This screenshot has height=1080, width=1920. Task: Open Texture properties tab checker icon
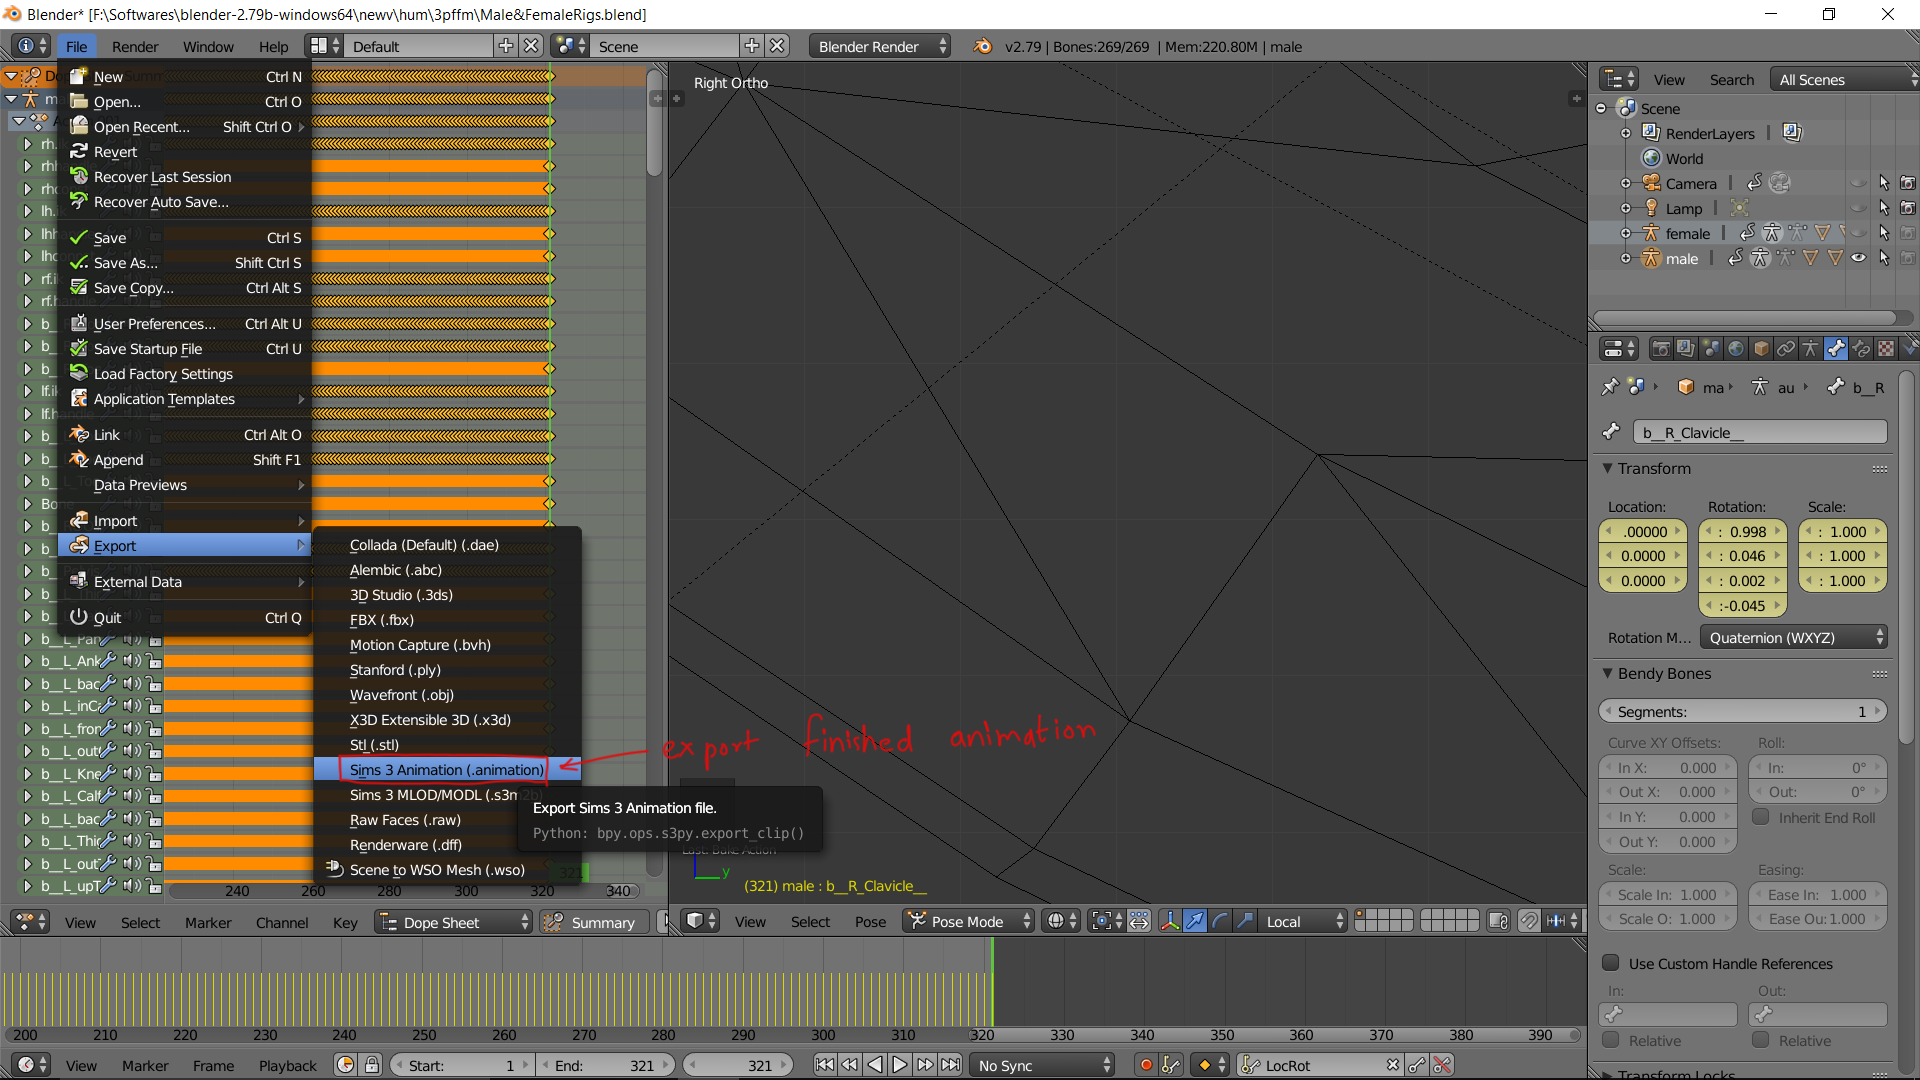pos(1886,348)
